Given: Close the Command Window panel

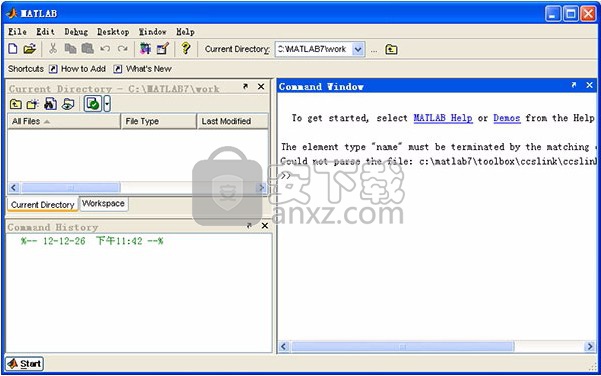Looking at the screenshot, I should (590, 85).
